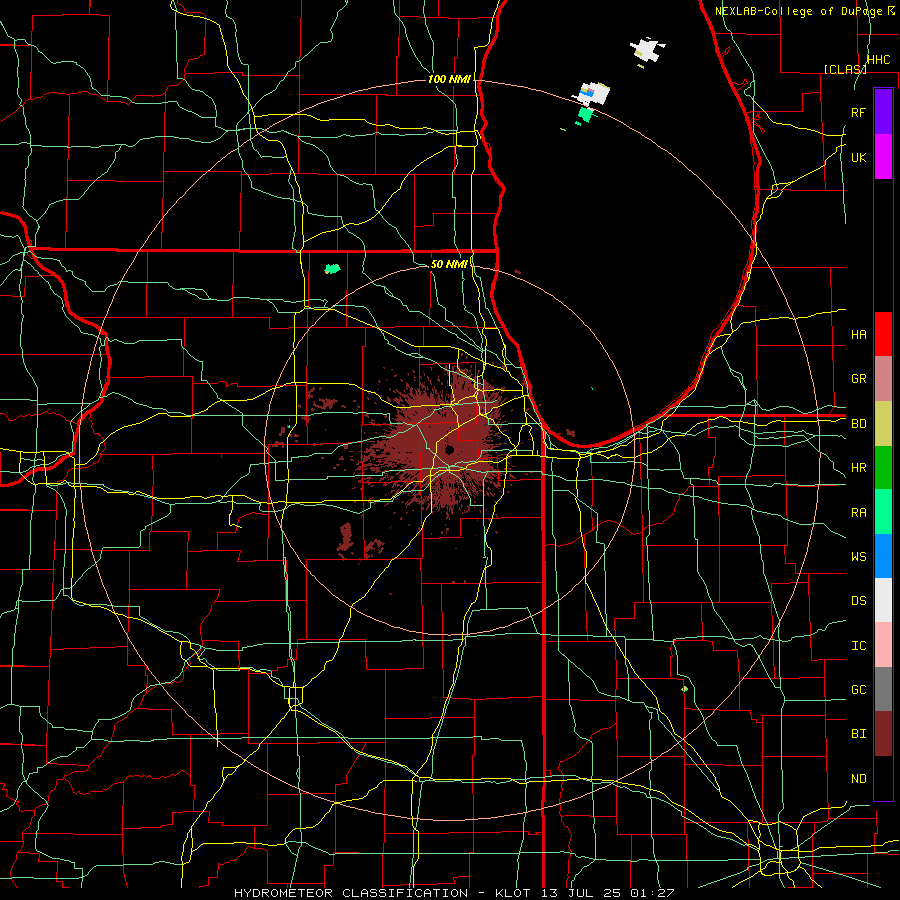
Task: Click the GC legend label
Action: 858,689
